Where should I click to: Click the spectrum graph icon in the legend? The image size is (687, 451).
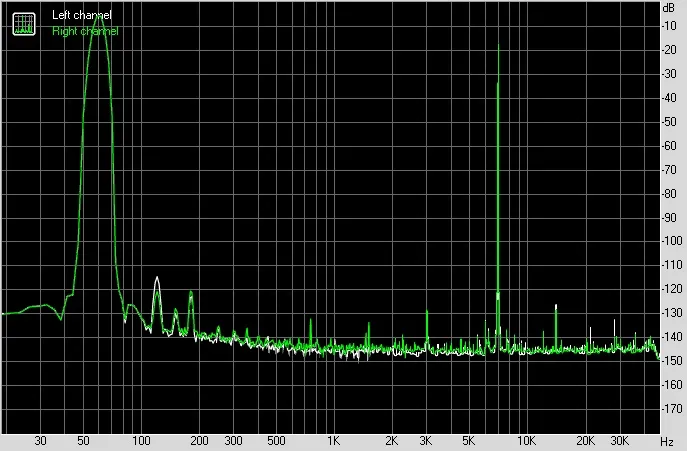pos(24,24)
